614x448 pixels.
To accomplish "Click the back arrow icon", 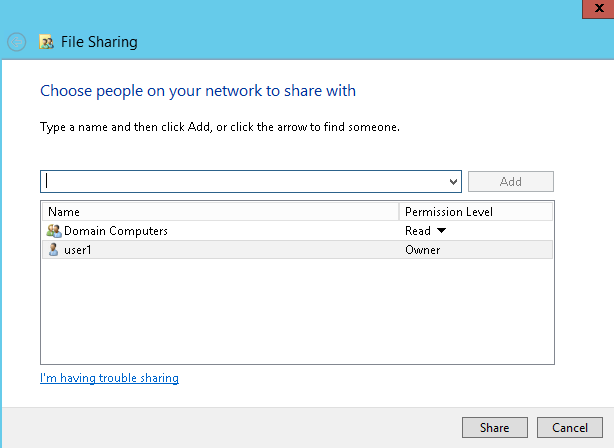I will pyautogui.click(x=16, y=42).
